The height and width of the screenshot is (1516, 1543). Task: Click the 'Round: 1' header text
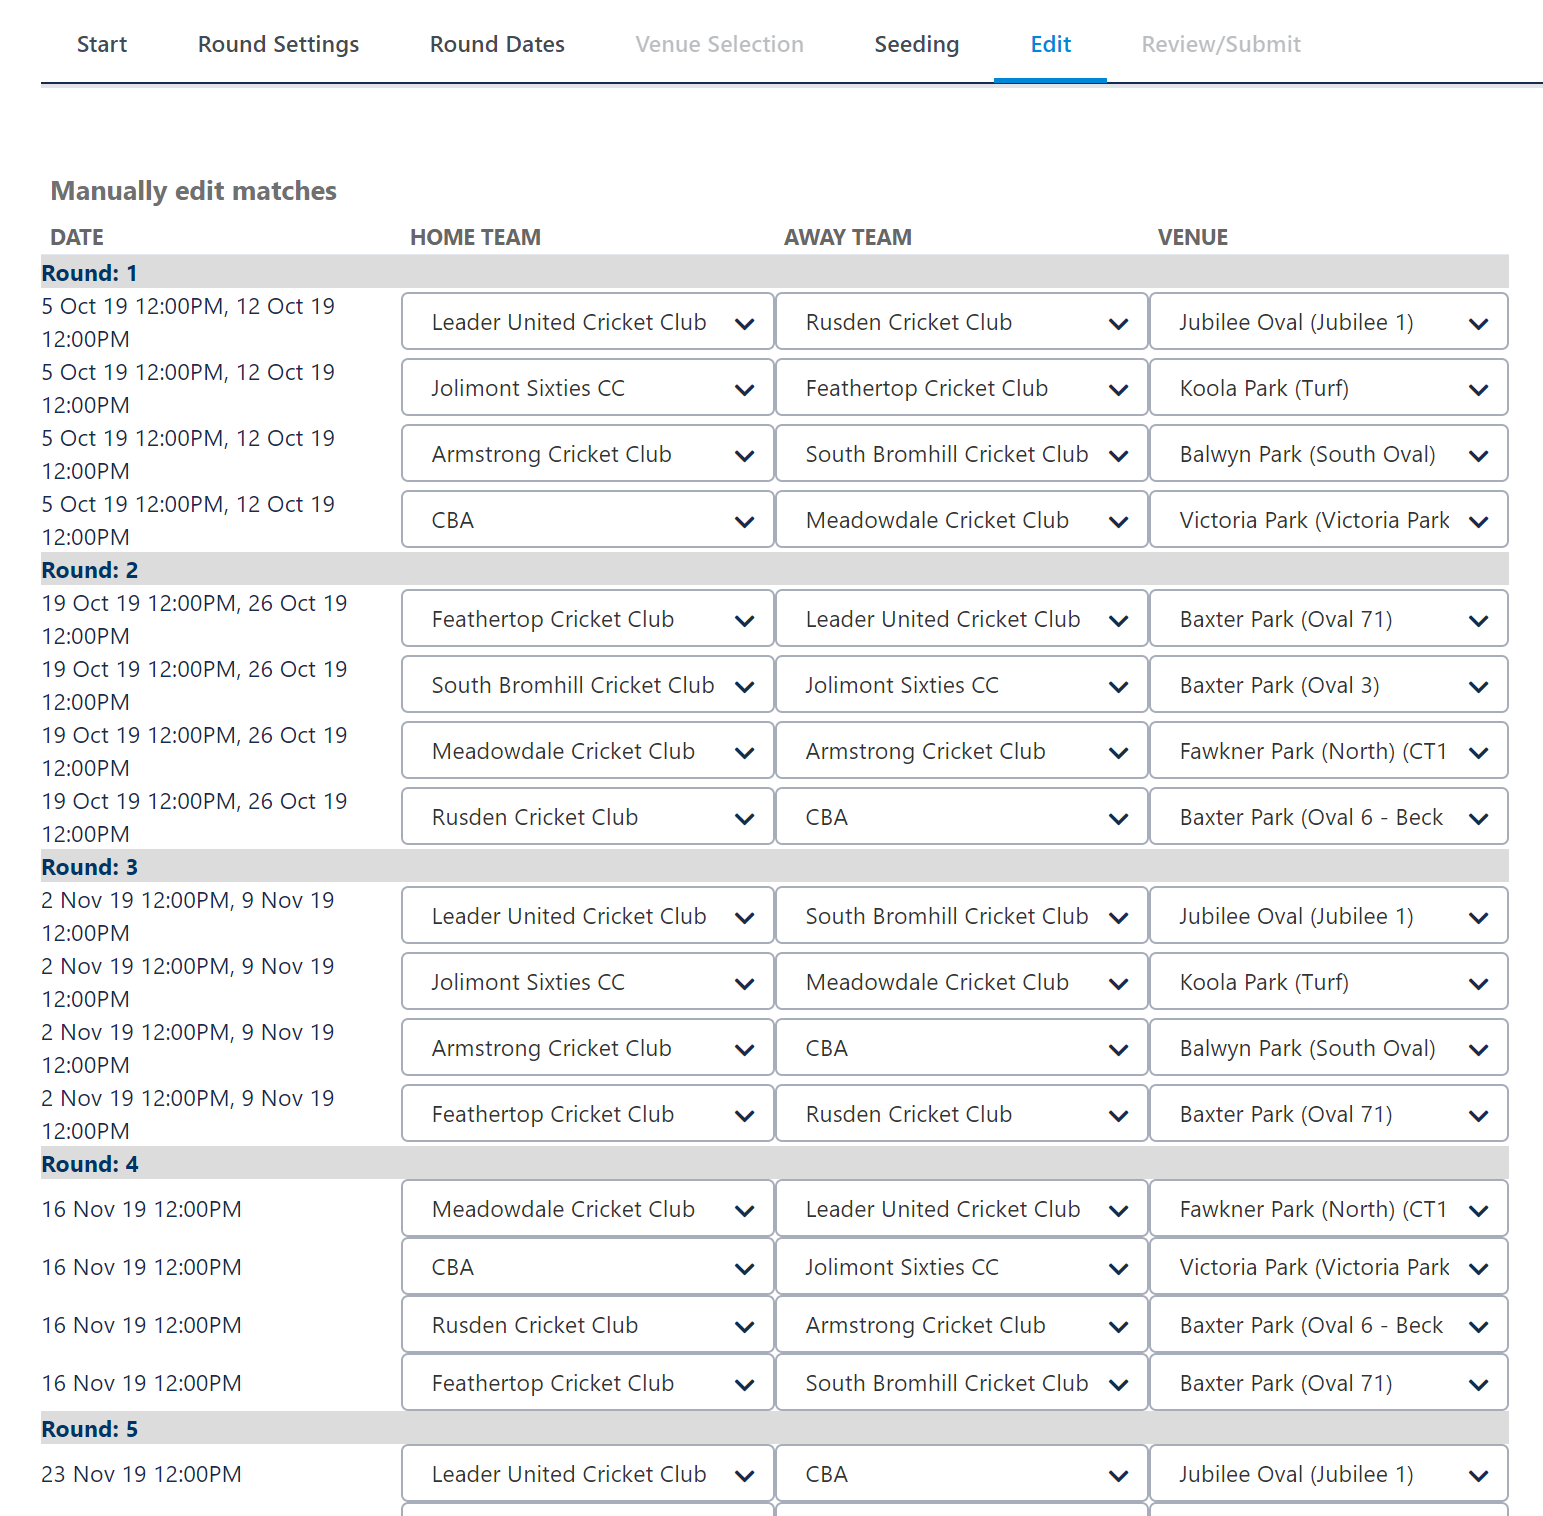pos(90,272)
